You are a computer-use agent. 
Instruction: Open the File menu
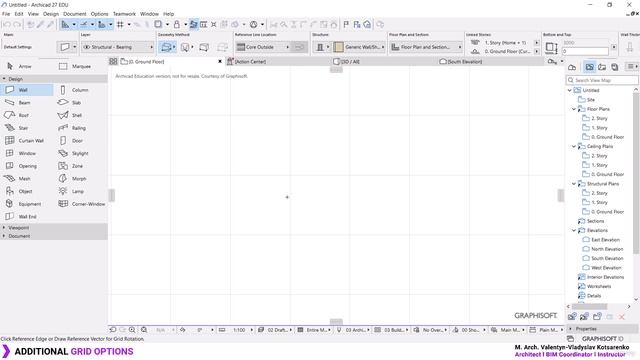point(6,14)
